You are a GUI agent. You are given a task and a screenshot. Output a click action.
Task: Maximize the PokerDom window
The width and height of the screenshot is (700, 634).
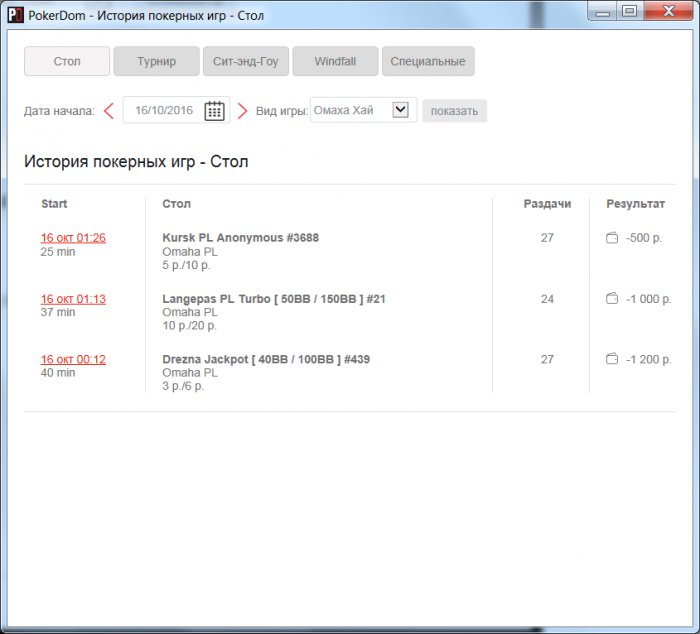629,11
